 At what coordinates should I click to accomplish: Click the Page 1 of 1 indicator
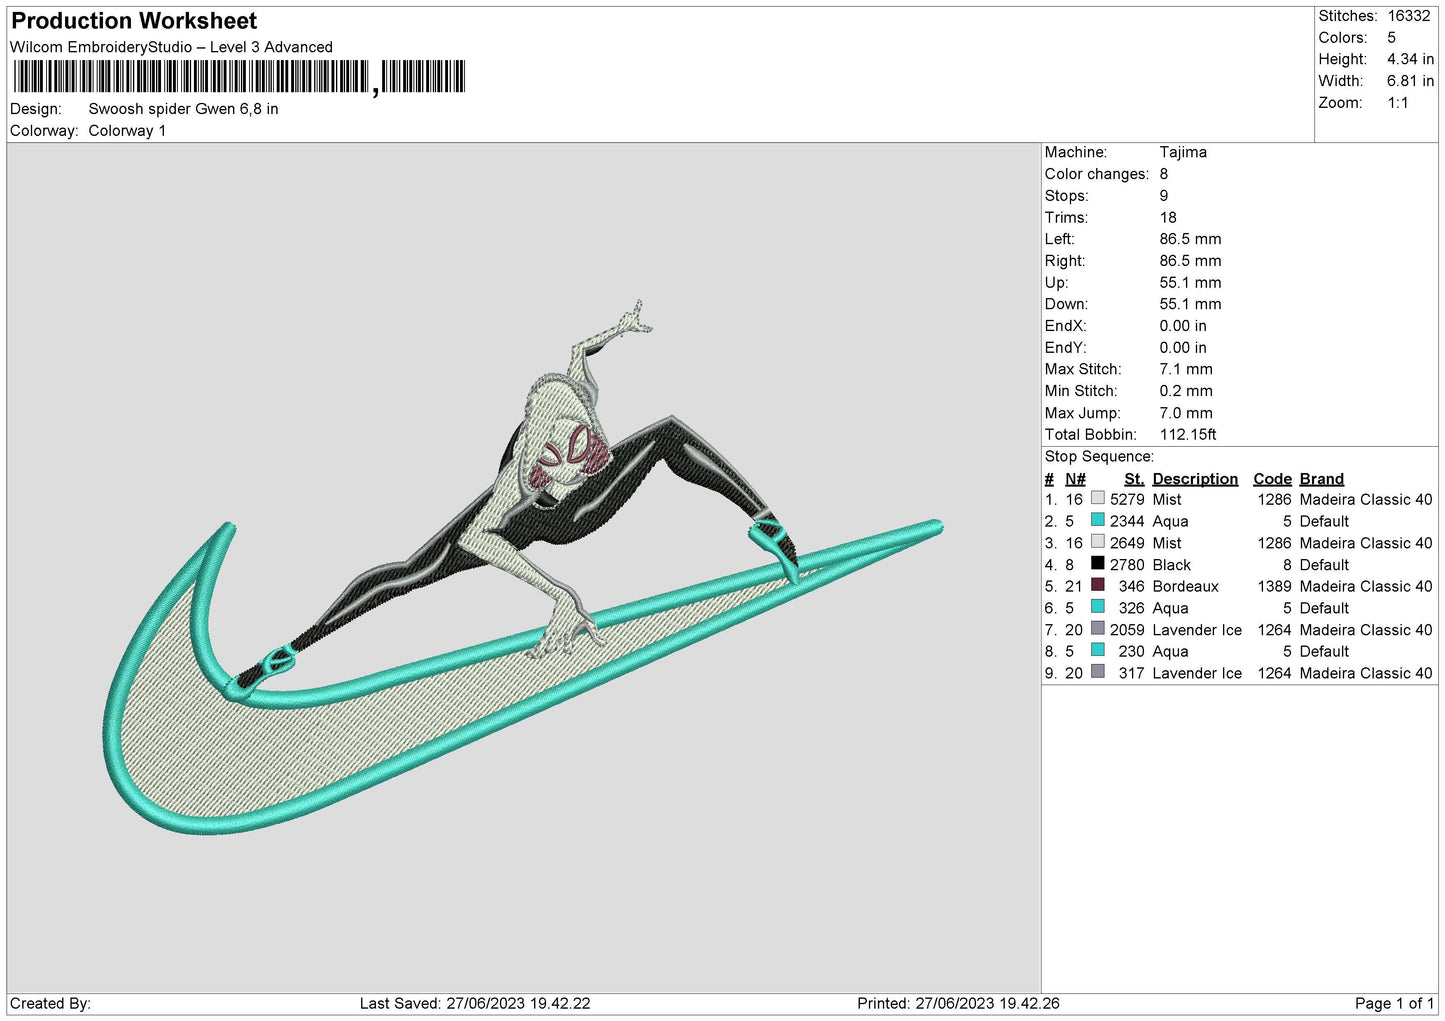pos(1394,1003)
